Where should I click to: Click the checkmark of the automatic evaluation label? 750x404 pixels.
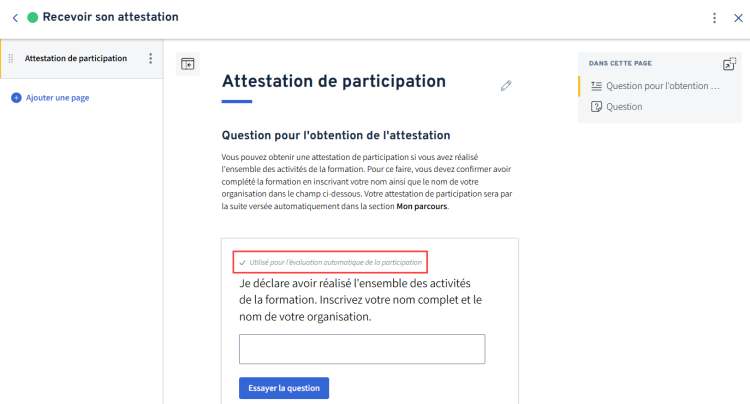pos(243,263)
